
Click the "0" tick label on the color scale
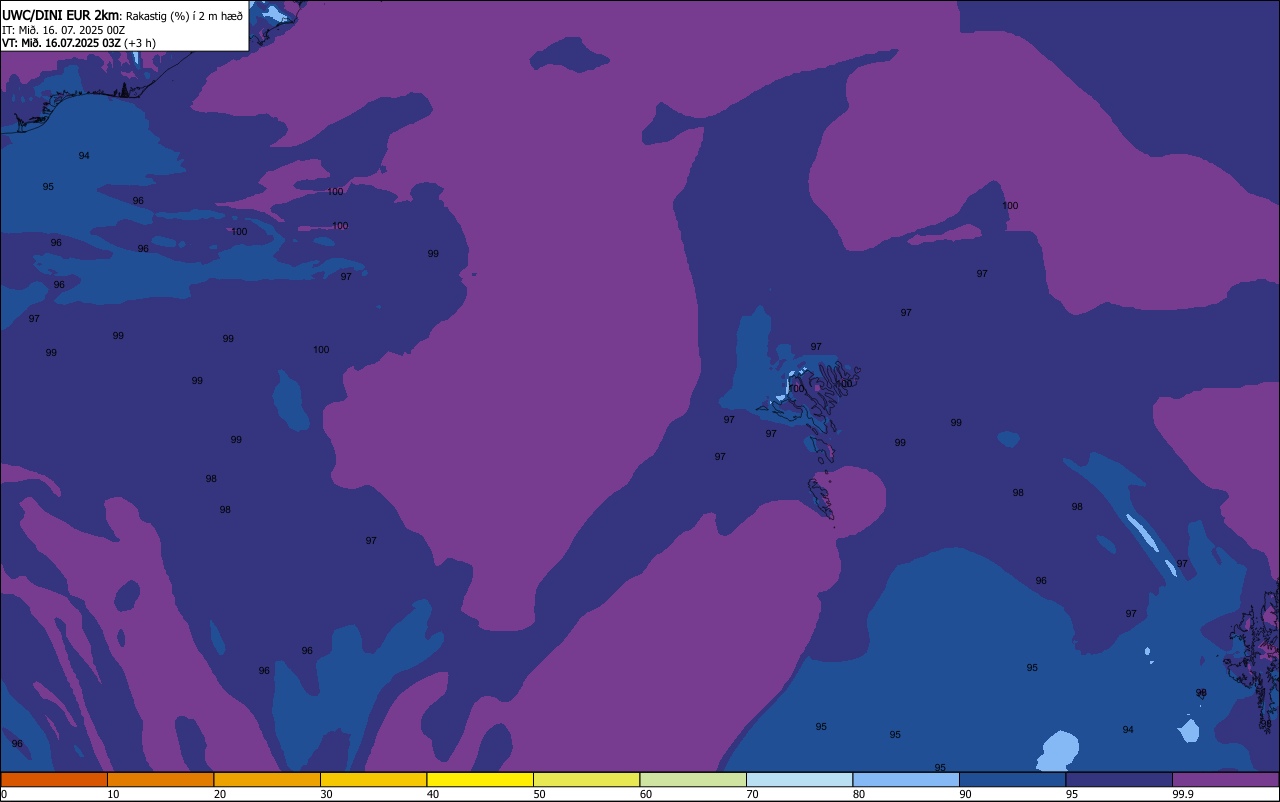tap(4, 794)
